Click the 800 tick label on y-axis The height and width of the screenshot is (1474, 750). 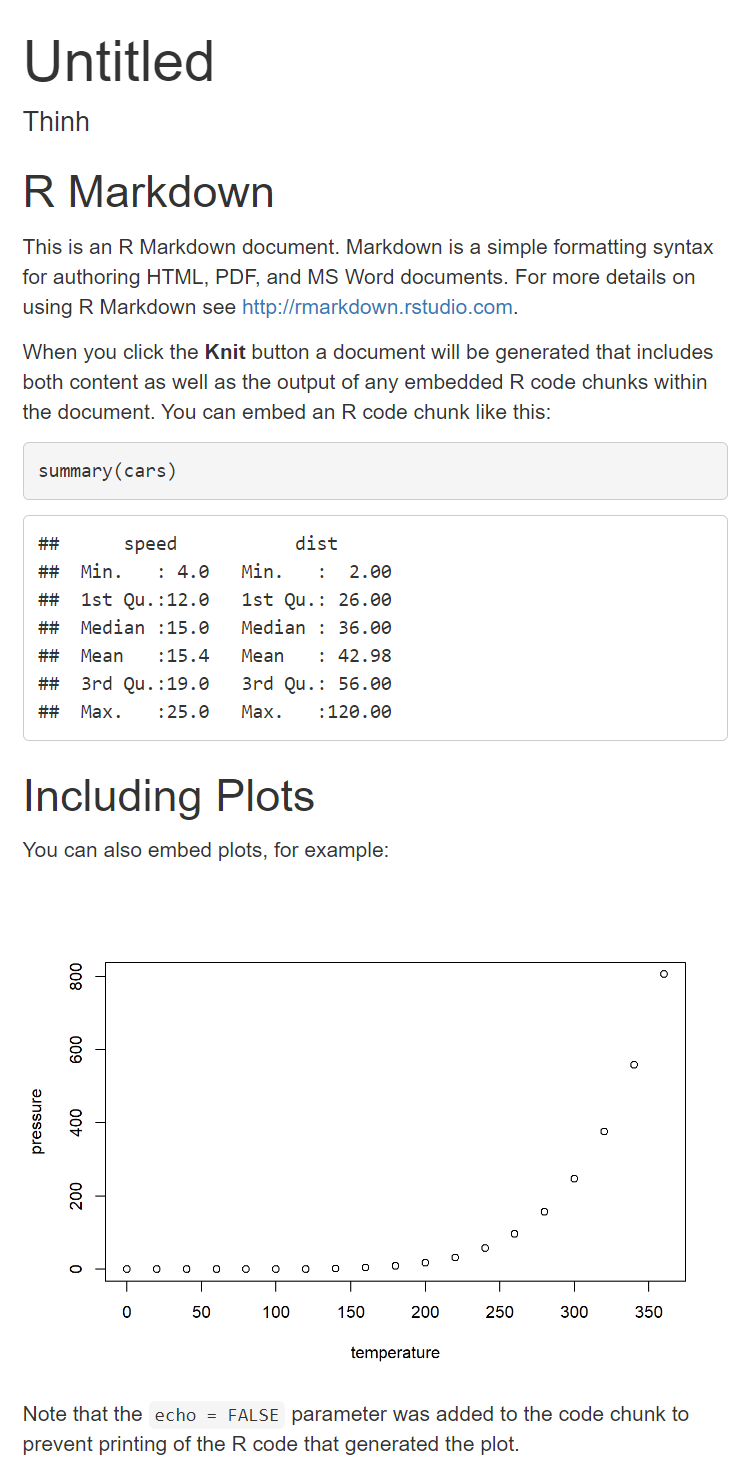75,976
